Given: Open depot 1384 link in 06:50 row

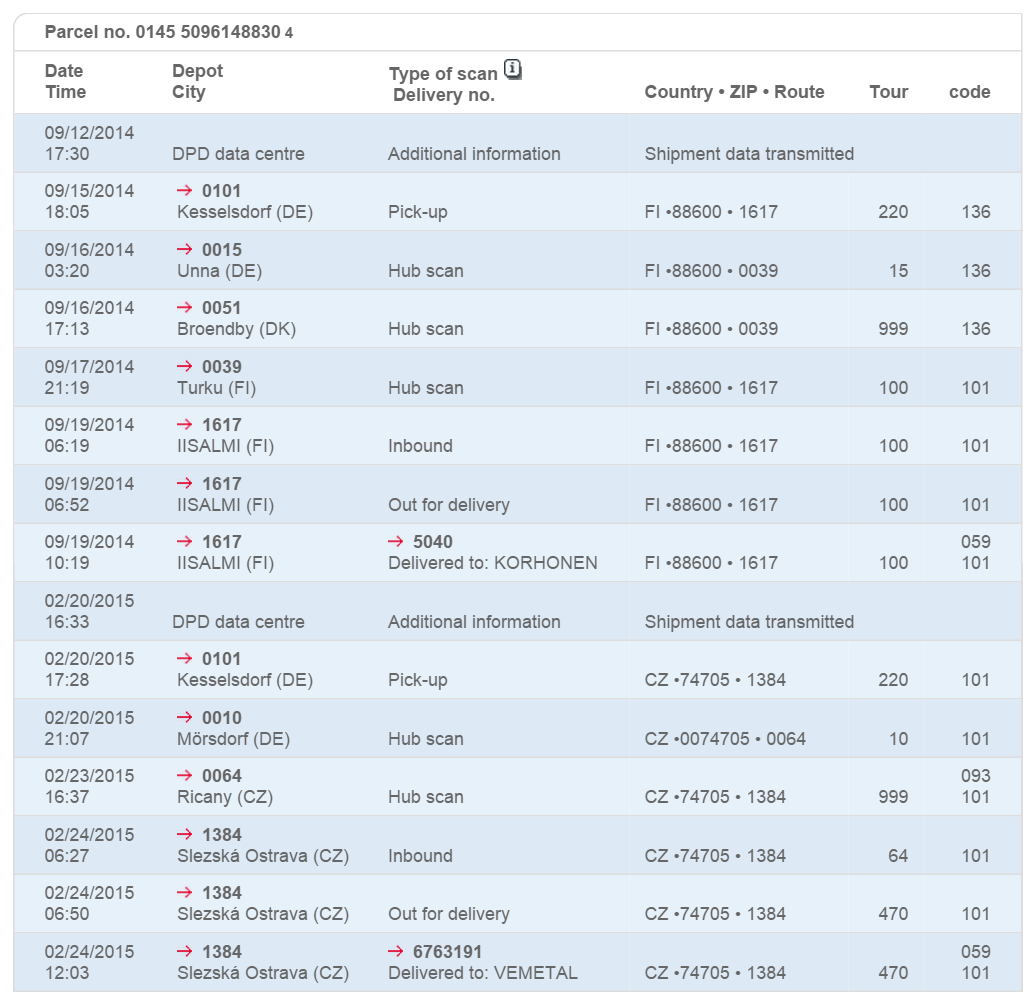Looking at the screenshot, I should [221, 893].
